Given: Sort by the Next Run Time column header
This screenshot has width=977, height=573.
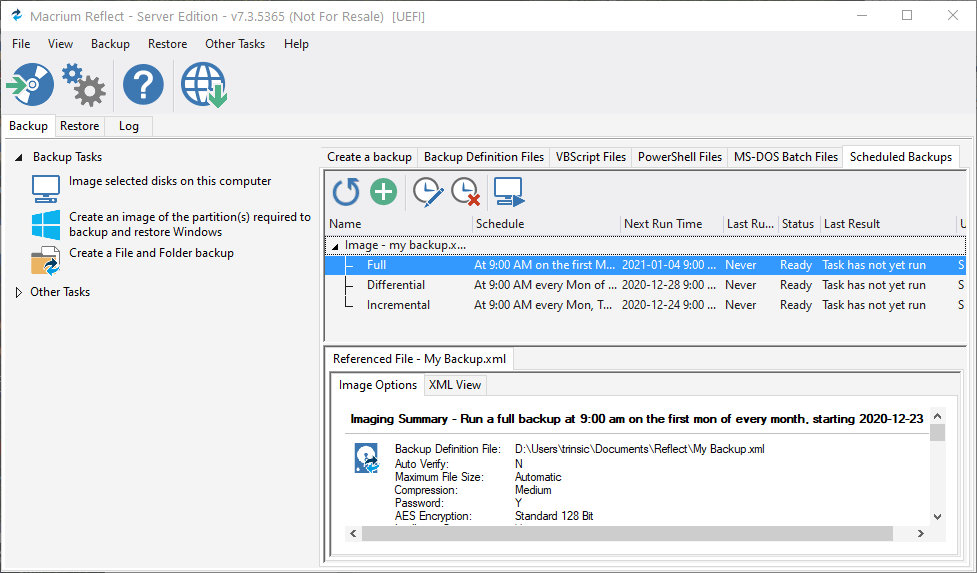Looking at the screenshot, I should [672, 224].
